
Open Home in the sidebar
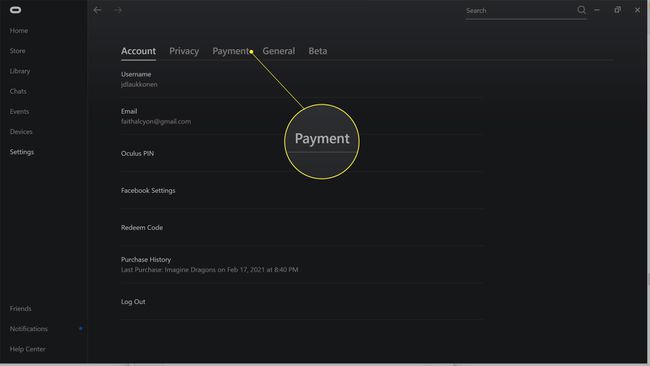tap(19, 31)
